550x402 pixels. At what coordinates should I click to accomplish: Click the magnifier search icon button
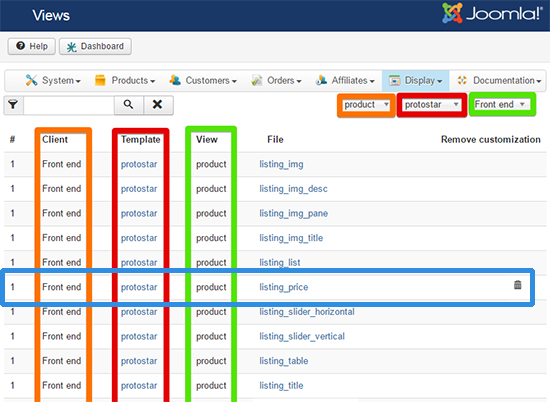129,105
